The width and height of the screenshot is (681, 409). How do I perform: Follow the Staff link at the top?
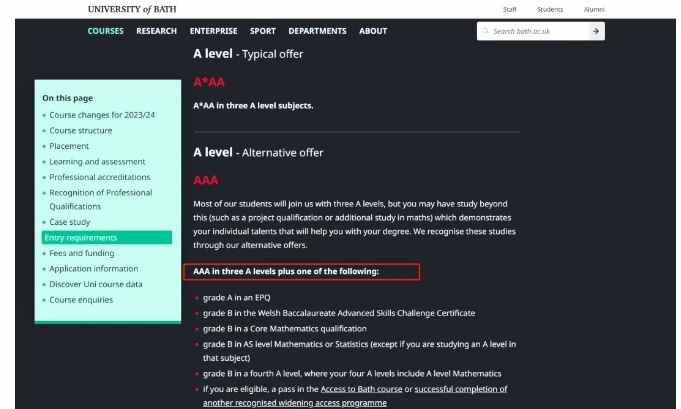tap(509, 9)
